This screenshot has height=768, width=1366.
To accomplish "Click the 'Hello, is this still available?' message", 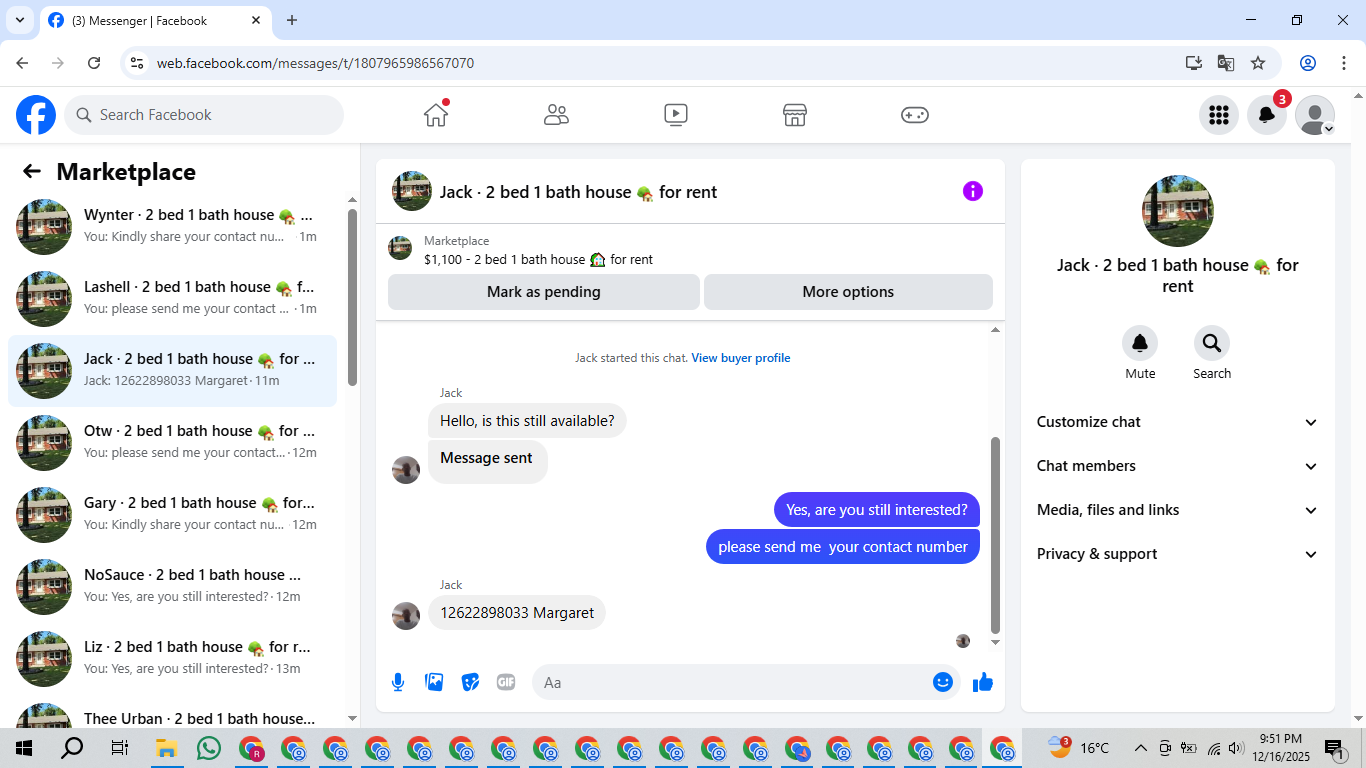I will point(527,421).
